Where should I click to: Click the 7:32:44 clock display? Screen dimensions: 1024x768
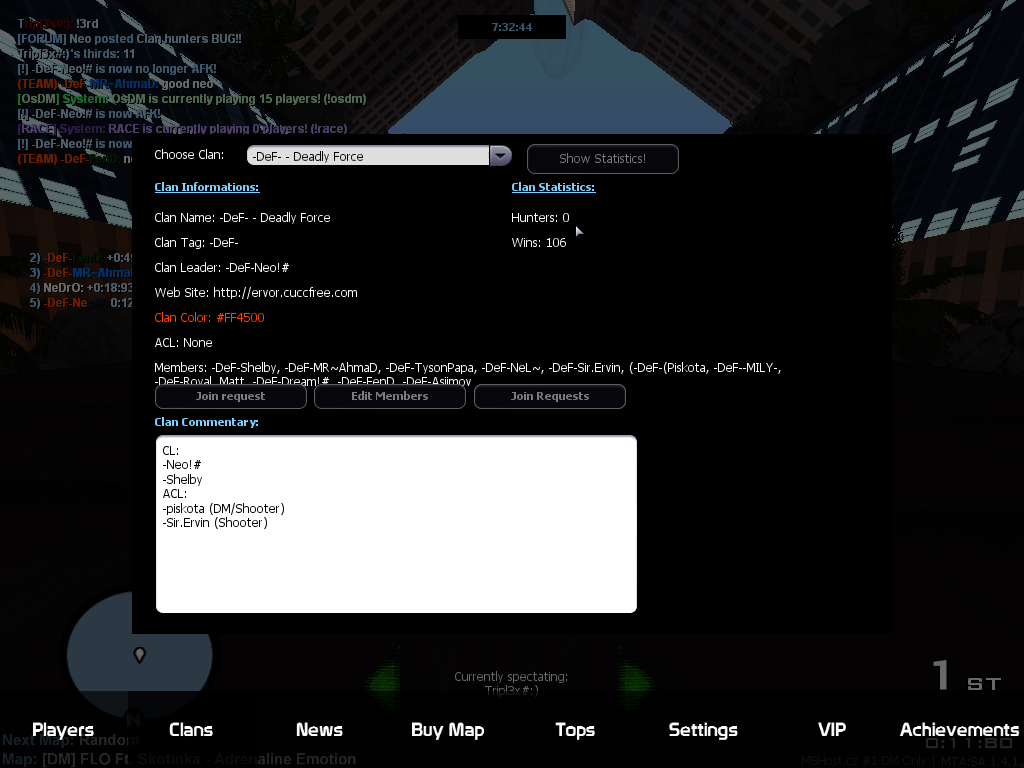click(512, 27)
